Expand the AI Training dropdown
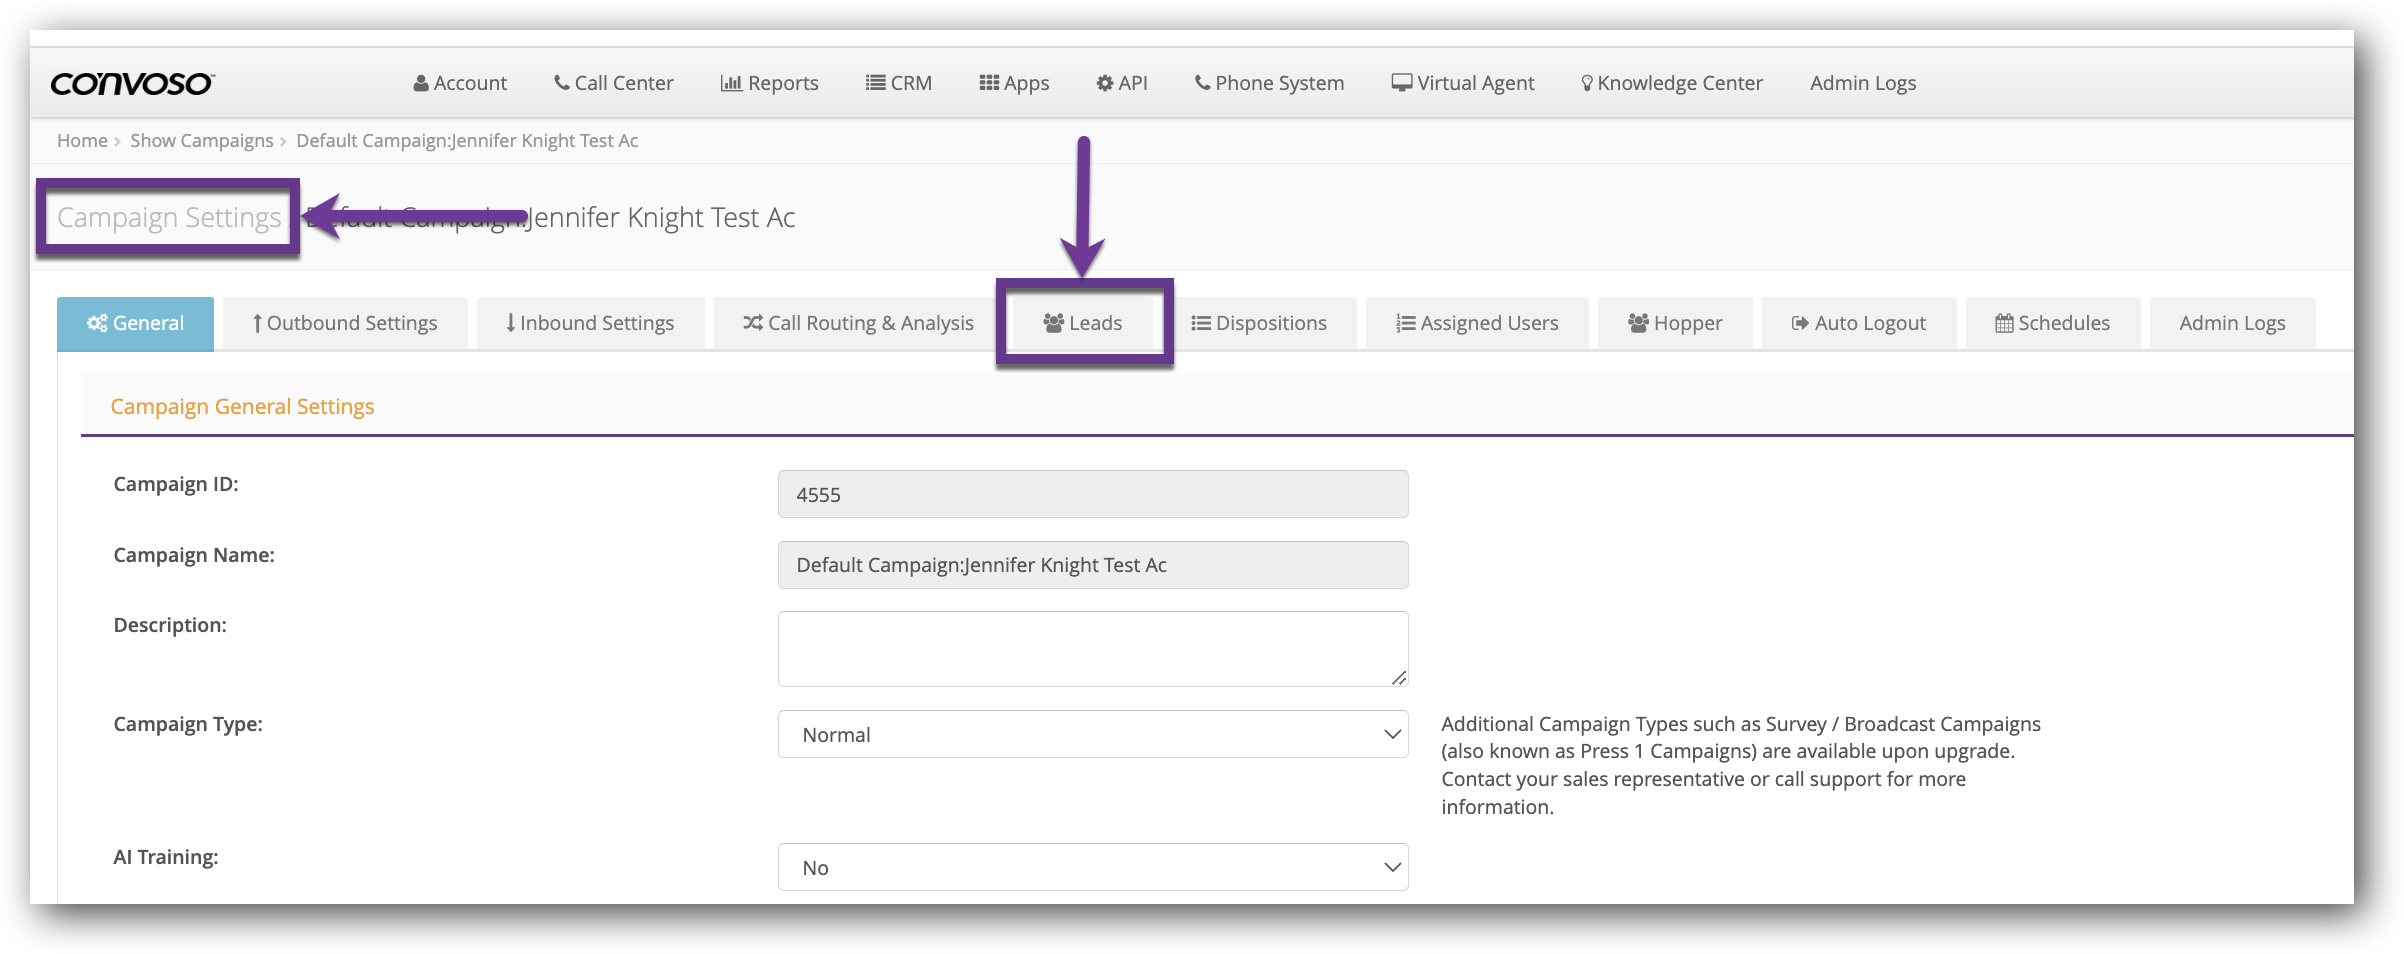The height and width of the screenshot is (954, 2404). [x=1093, y=868]
